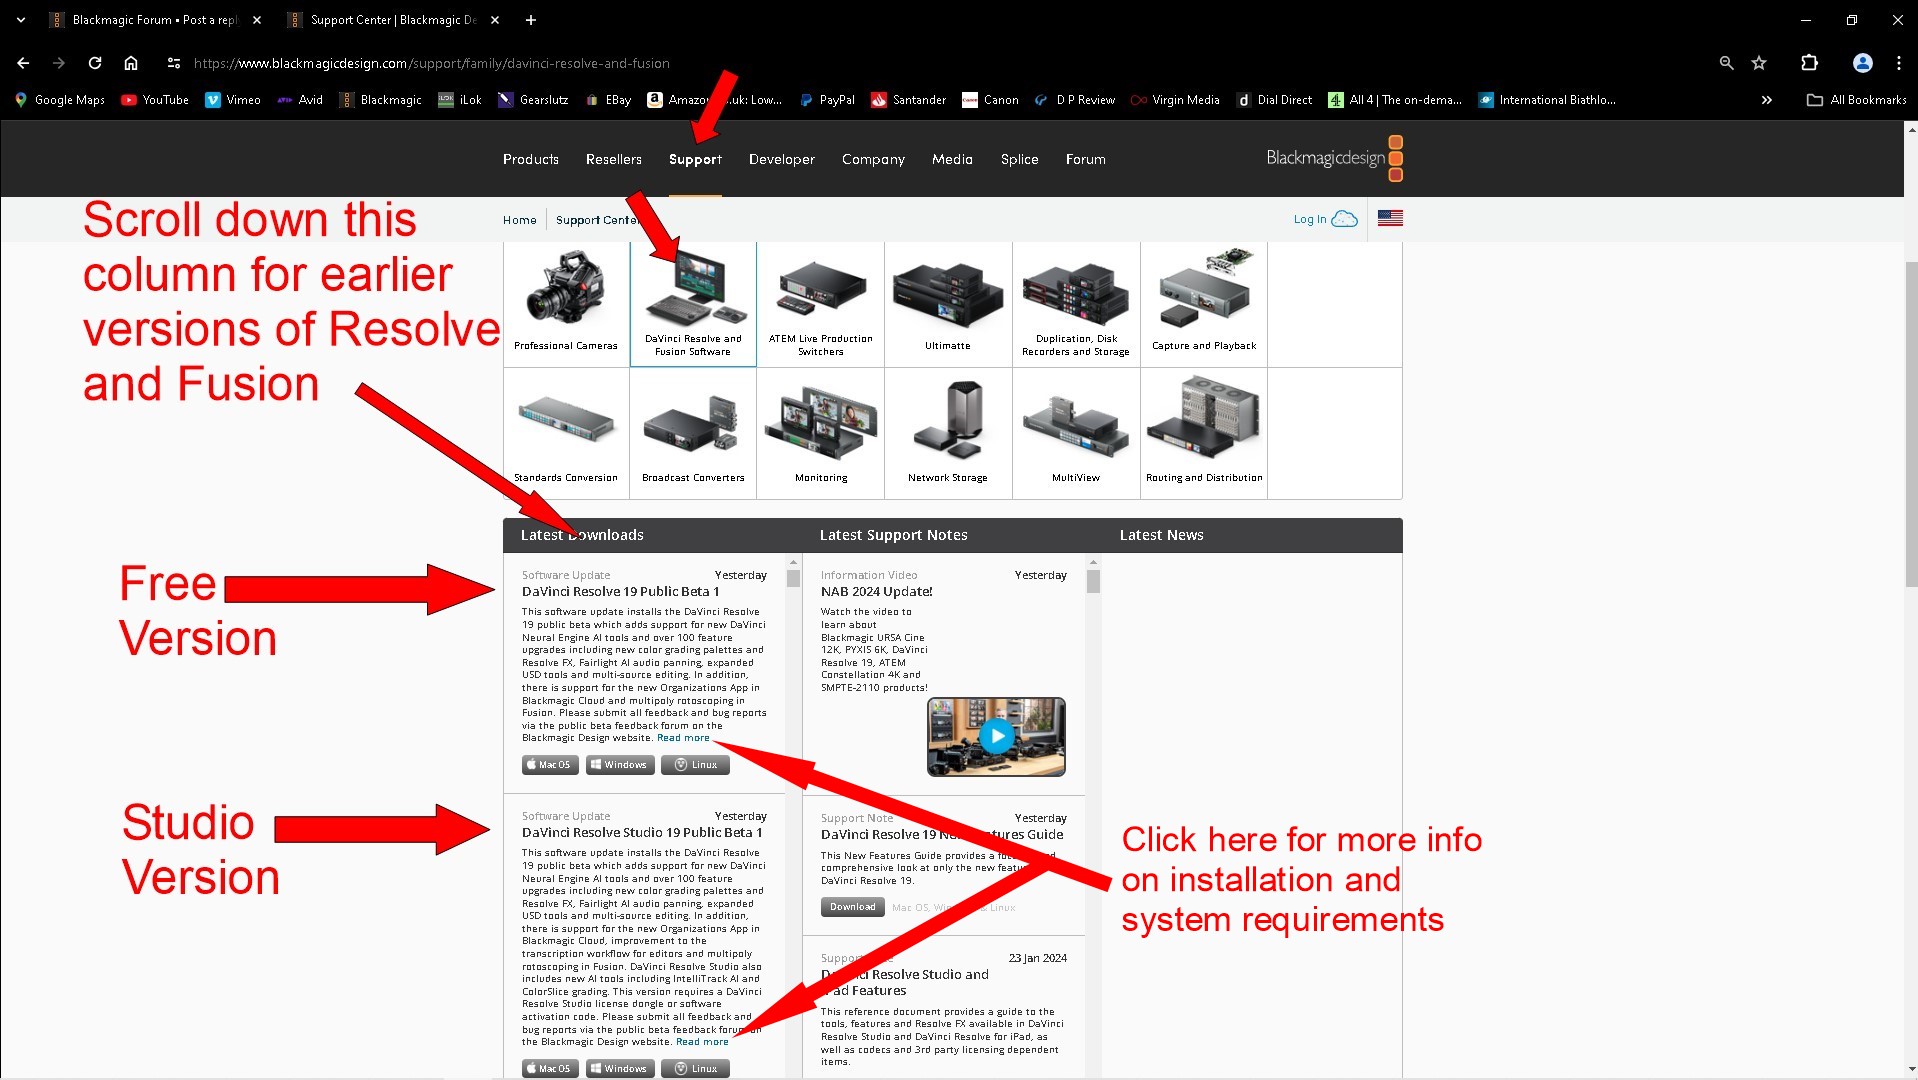Screen dimensions: 1918x1080
Task: Open the PayPal bookmark
Action: coord(827,100)
